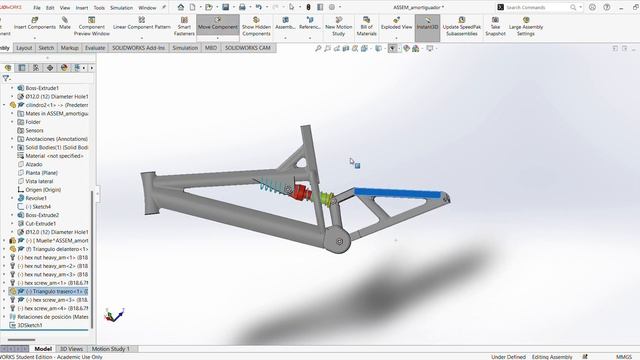Click the Insert Components tool
This screenshot has width=640, height=360.
tap(35, 24)
